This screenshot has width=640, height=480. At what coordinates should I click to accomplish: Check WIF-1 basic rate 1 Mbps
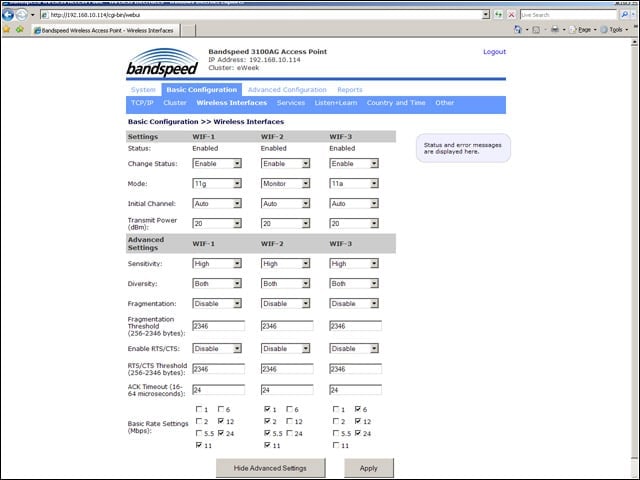tap(199, 409)
